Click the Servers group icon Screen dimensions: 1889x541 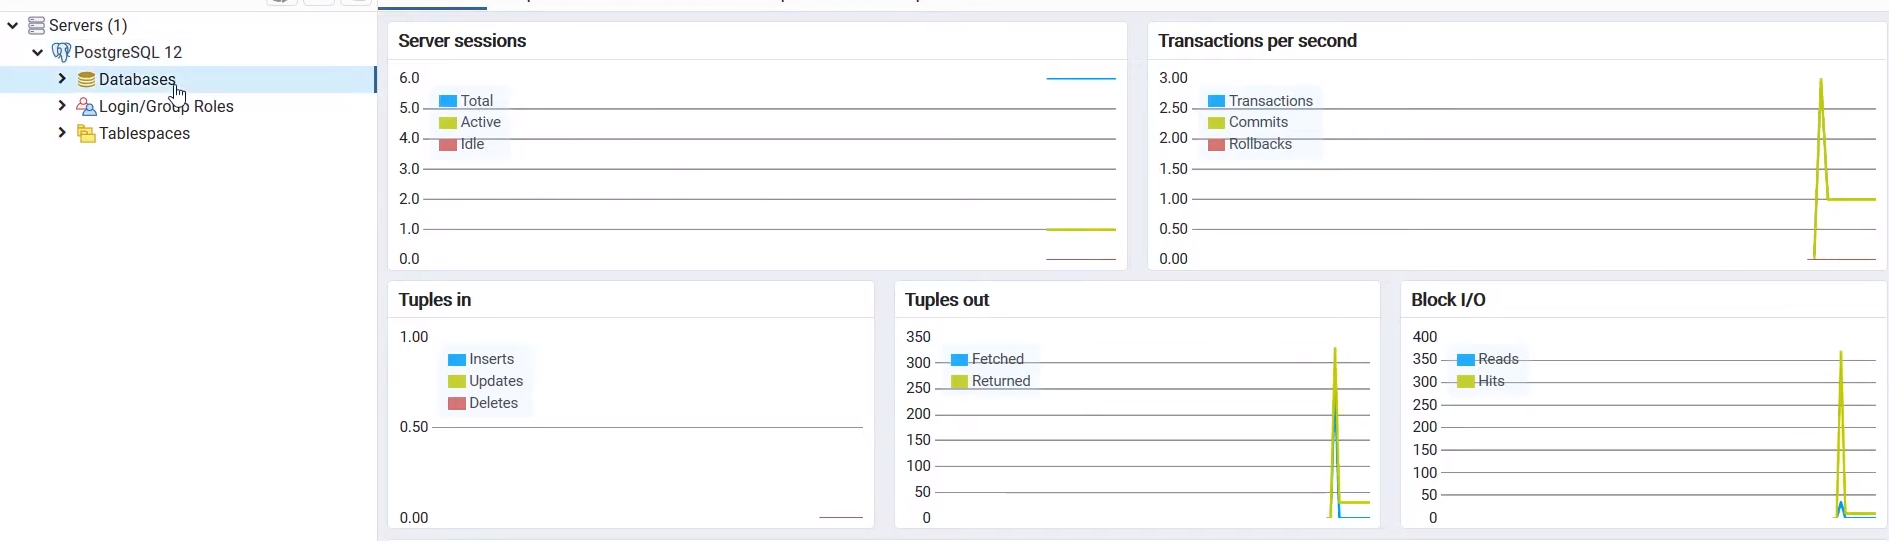click(x=36, y=25)
